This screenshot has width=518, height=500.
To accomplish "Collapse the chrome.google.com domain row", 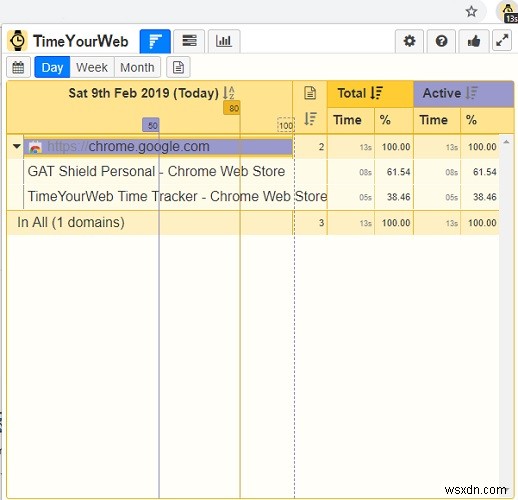I will tap(17, 146).
